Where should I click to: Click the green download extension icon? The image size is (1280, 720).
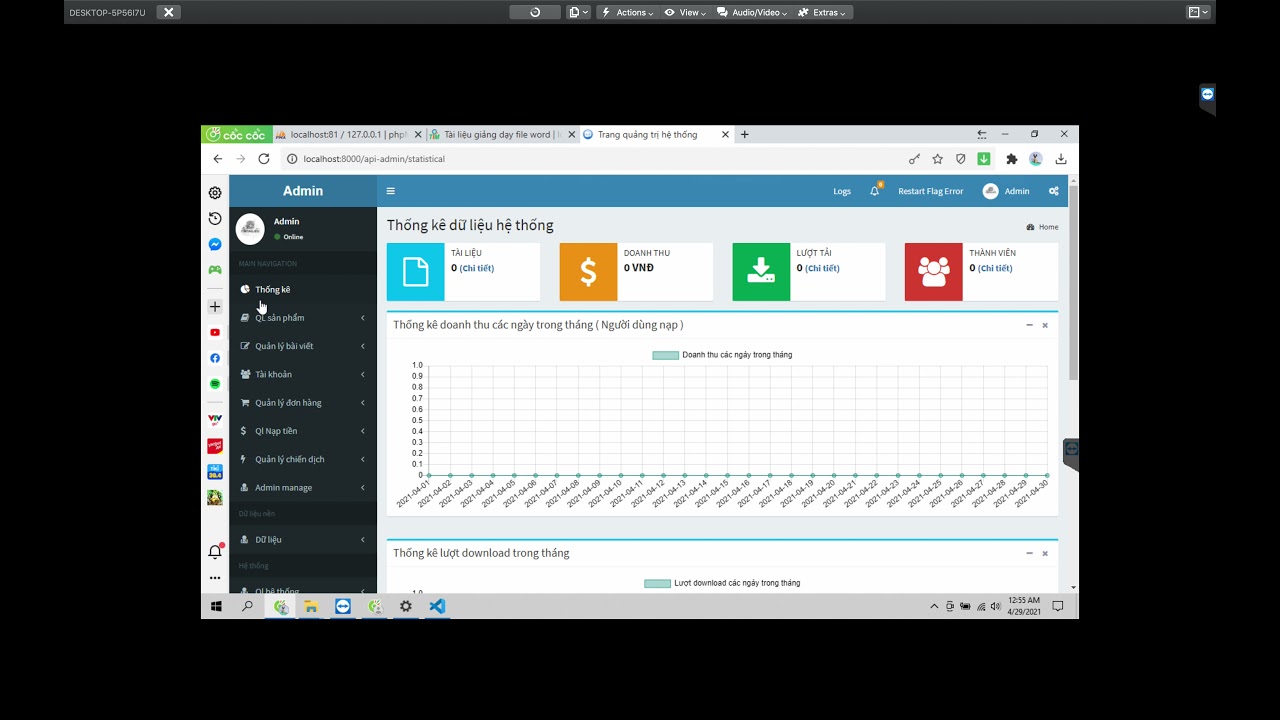click(x=984, y=159)
